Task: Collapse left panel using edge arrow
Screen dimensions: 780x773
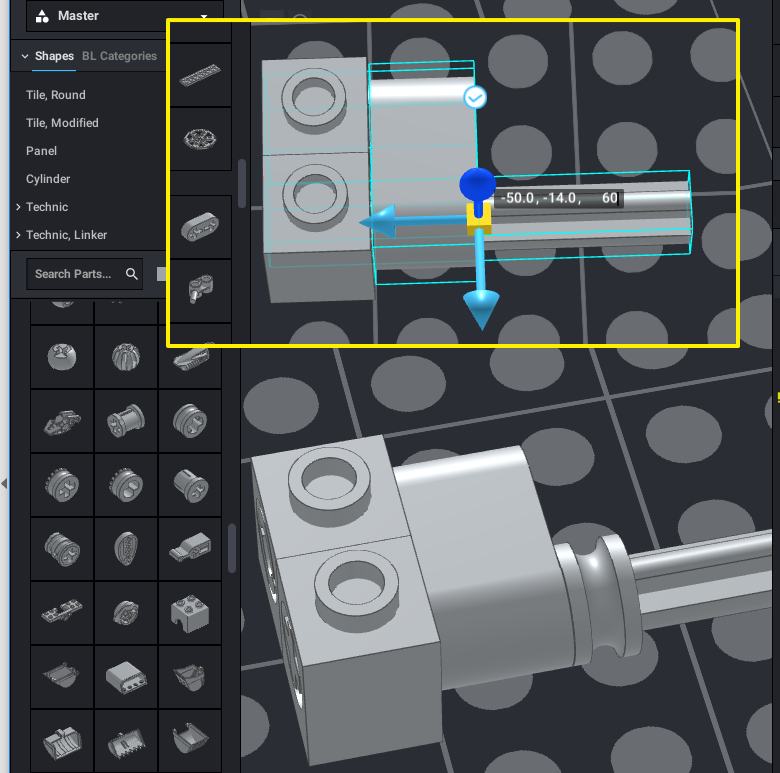Action: [4, 483]
